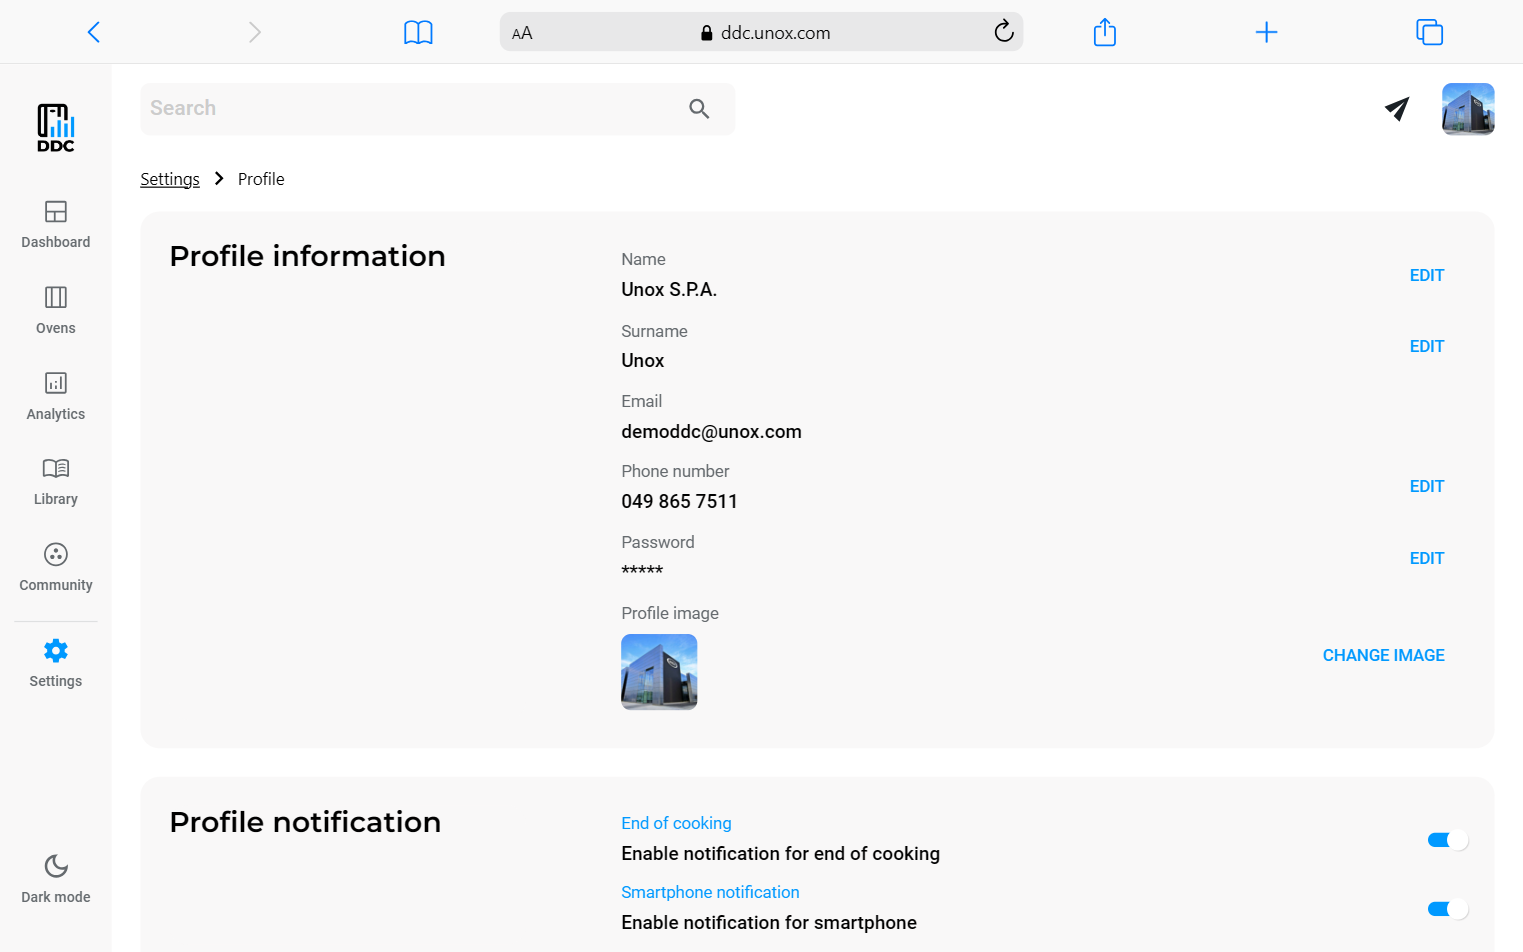Viewport: 1523px width, 952px height.
Task: Click EDIT next to the Name field
Action: click(1427, 275)
